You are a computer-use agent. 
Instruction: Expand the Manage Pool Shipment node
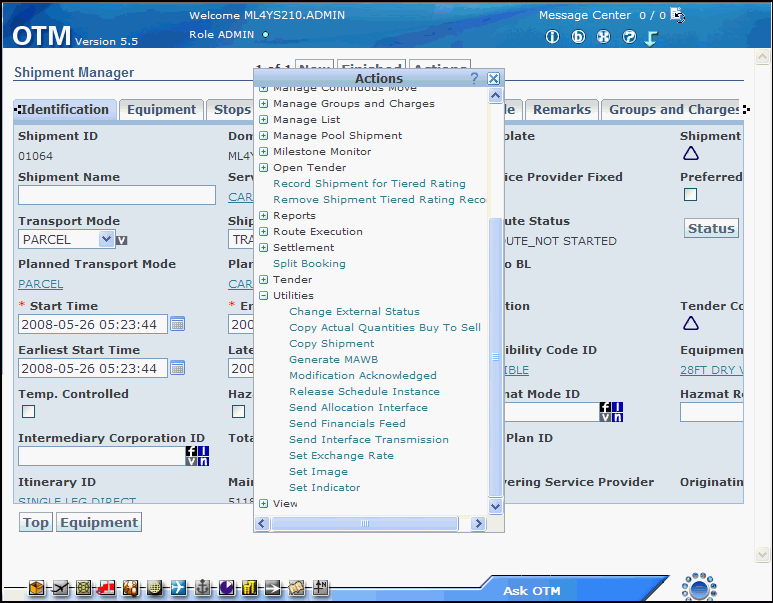pos(264,136)
